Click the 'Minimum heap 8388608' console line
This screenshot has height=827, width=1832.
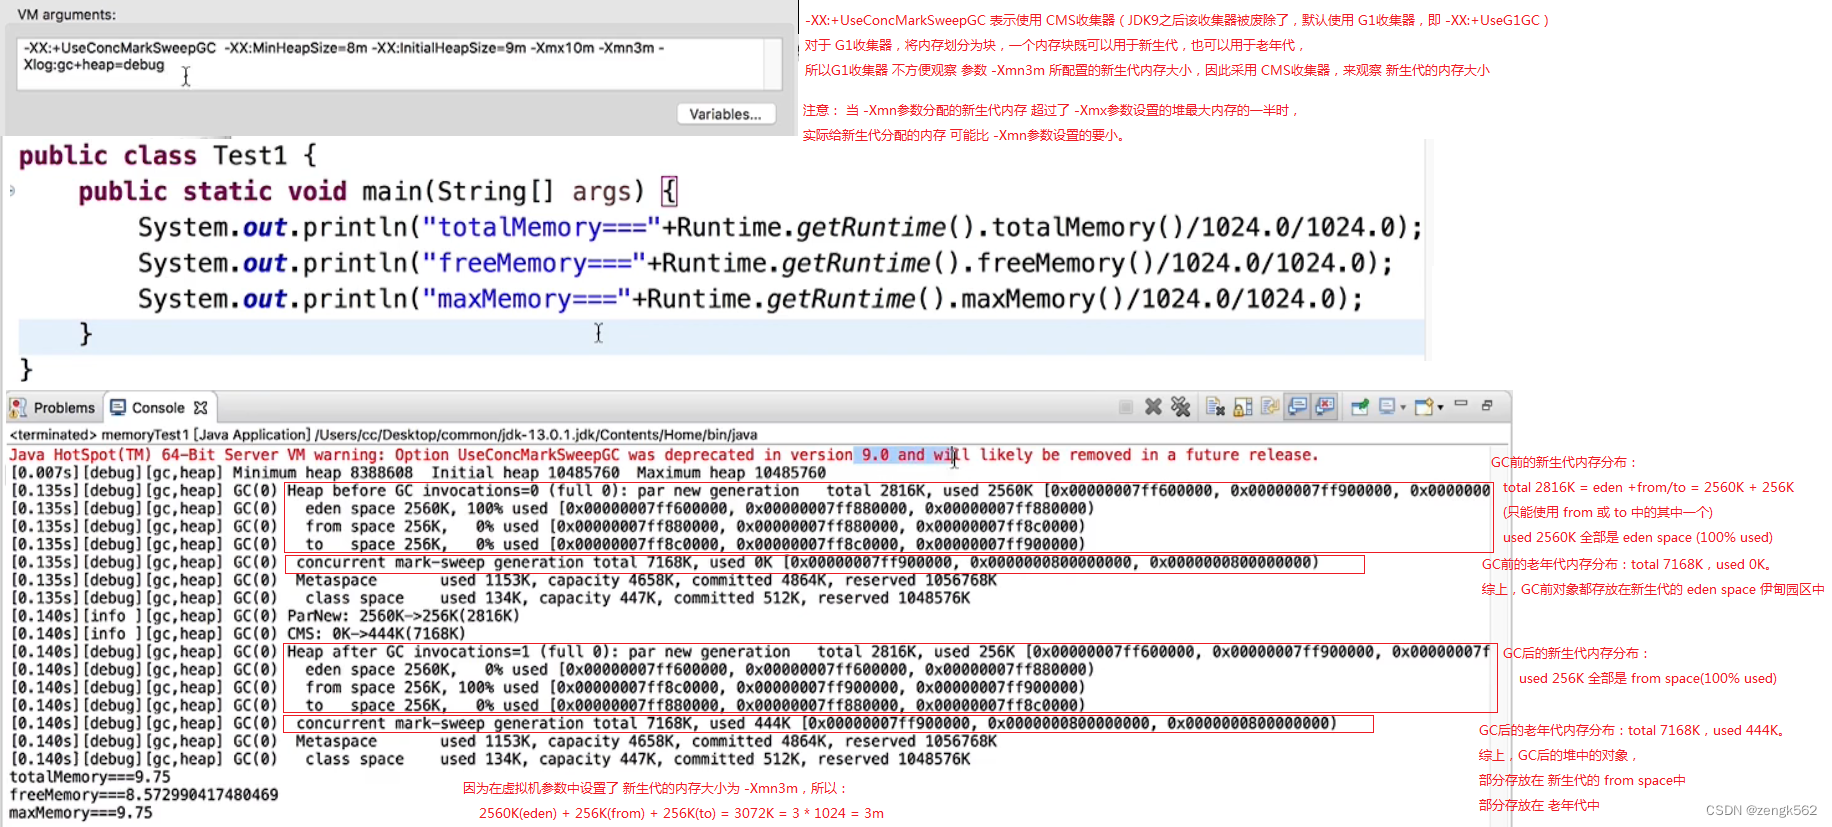click(418, 473)
